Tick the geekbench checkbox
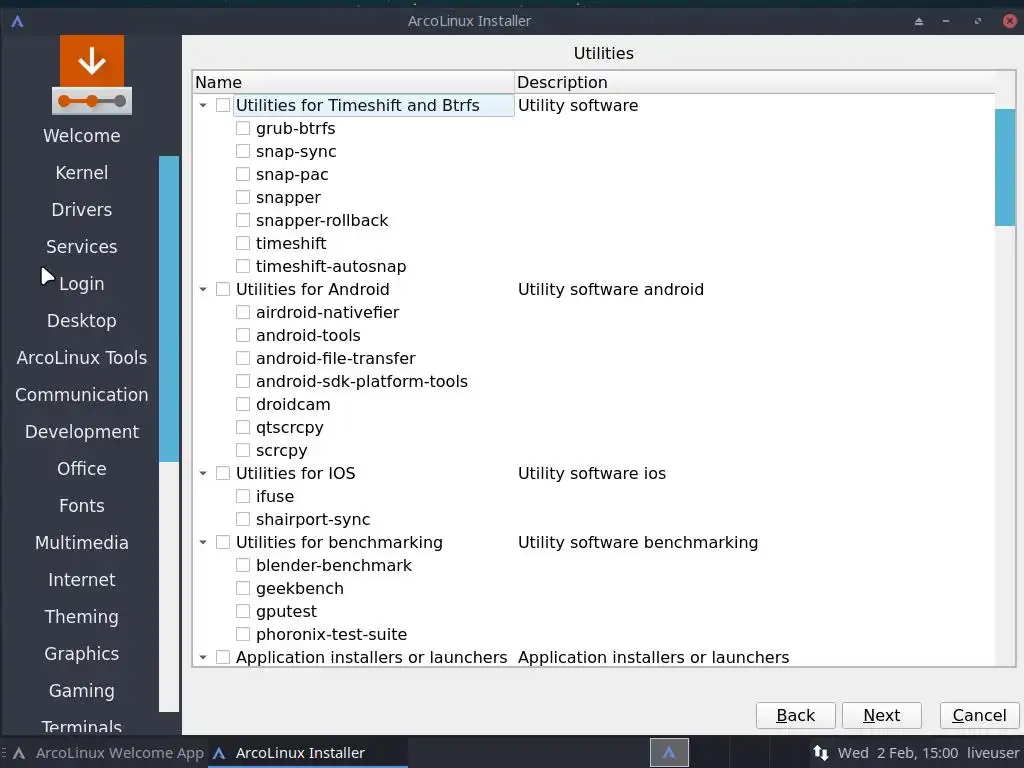This screenshot has height=768, width=1024. click(243, 588)
